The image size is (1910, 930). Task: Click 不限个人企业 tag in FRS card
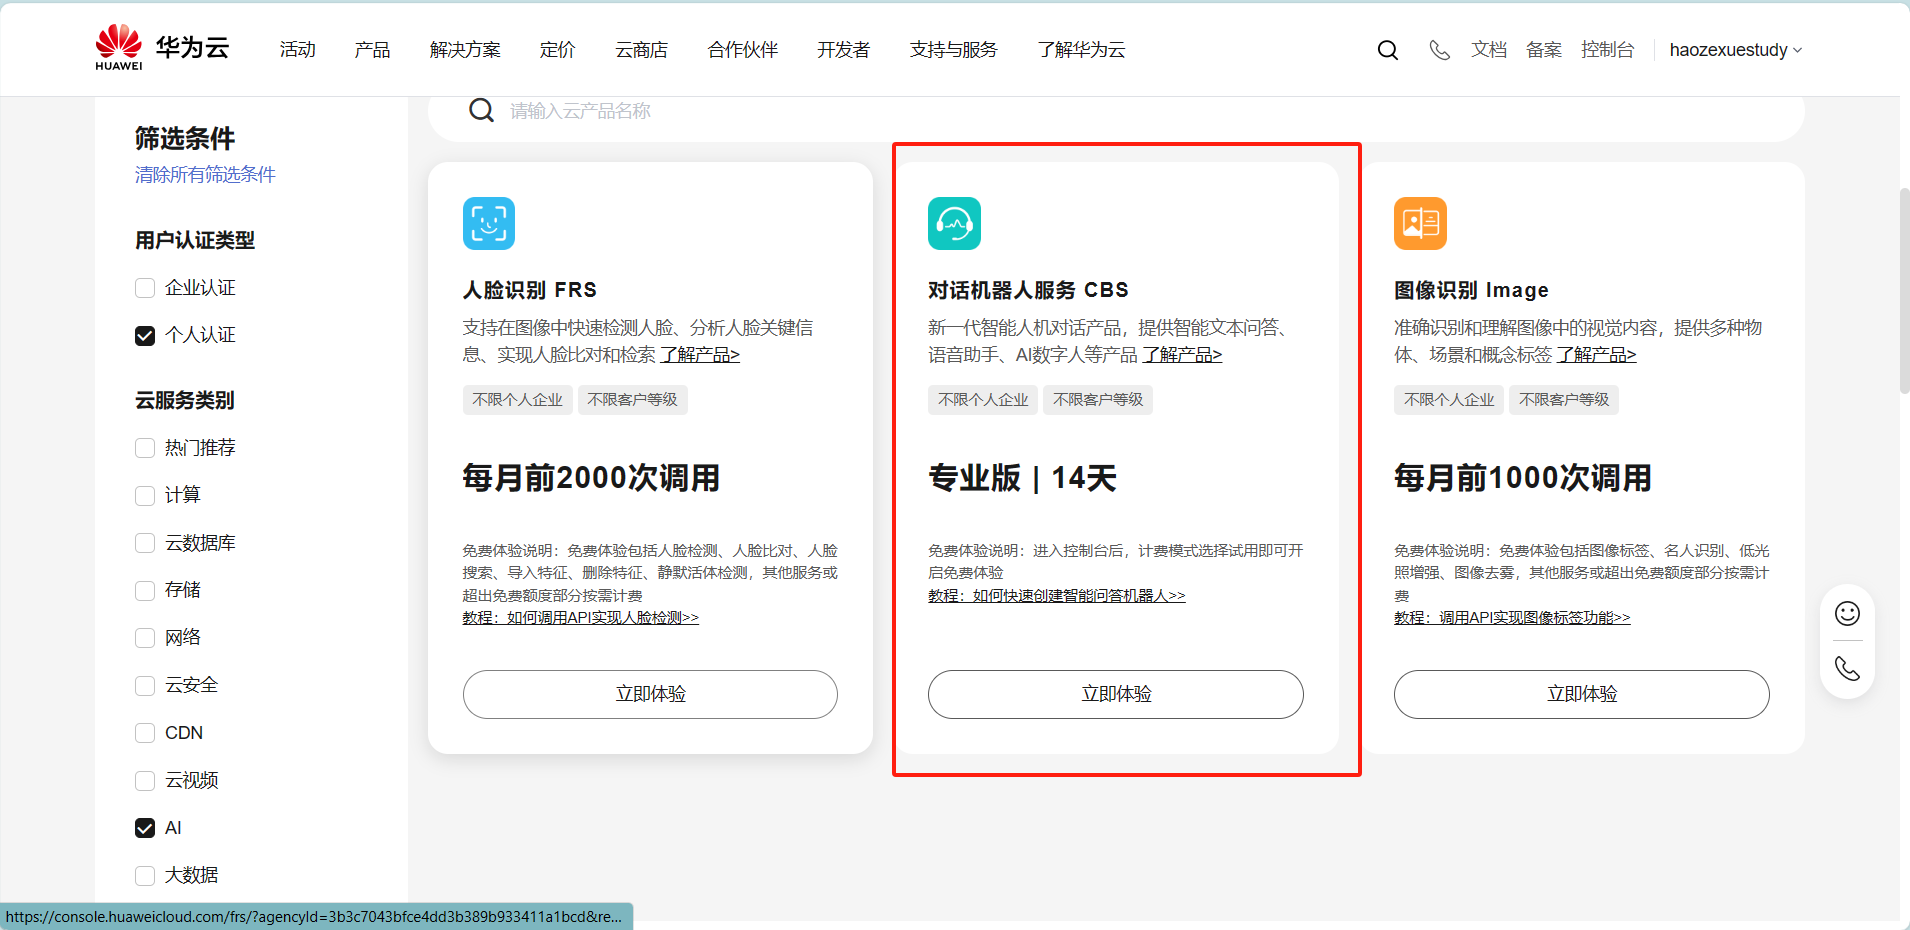point(517,400)
